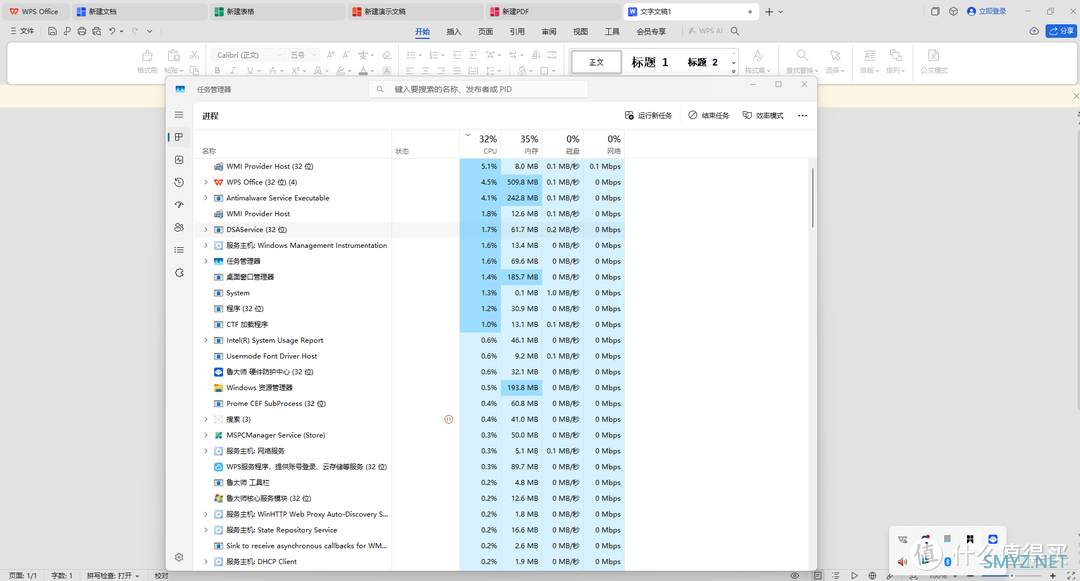Open WPS print preview icon
1080x581 pixels.
(96, 31)
